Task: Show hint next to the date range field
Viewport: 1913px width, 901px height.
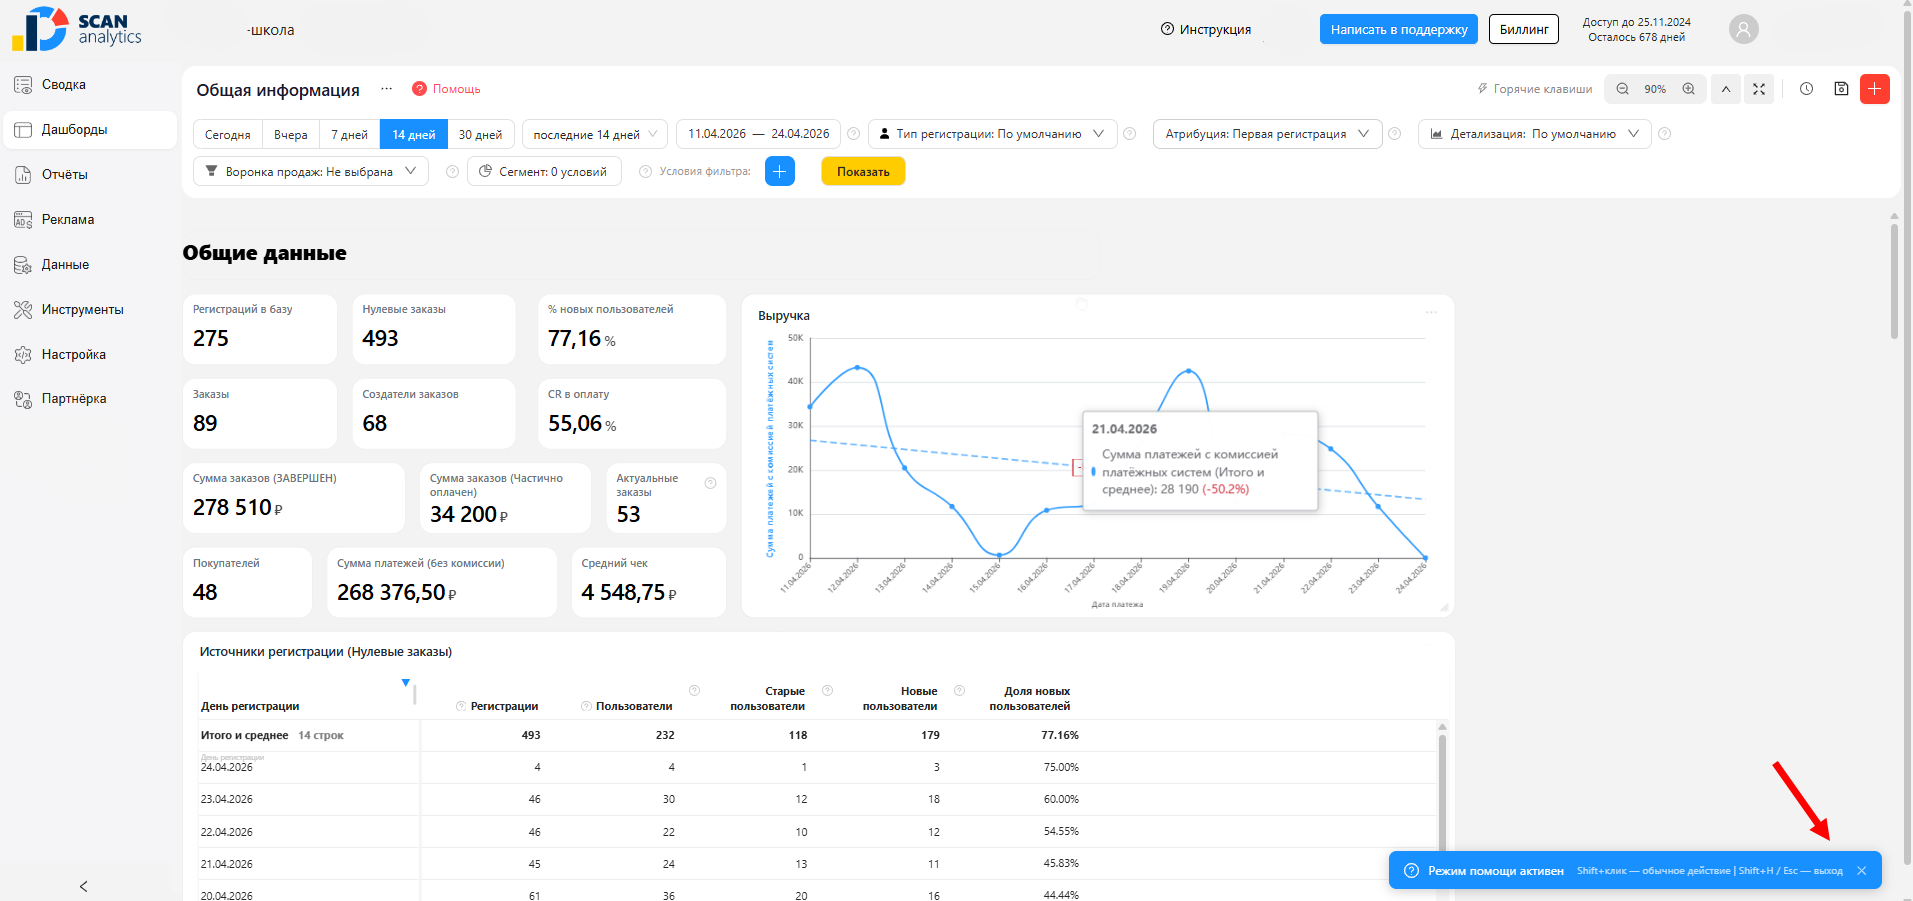Action: (853, 134)
